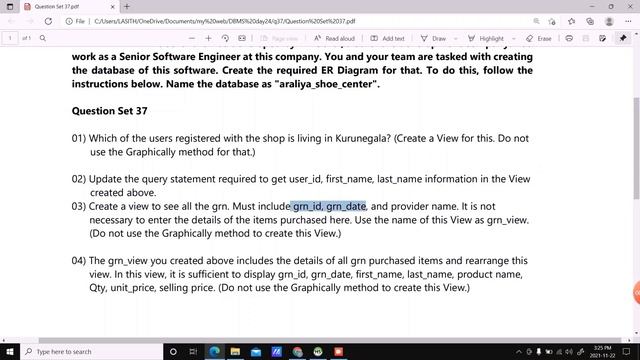
Task: Fit PDF page to width
Action: click(x=242, y=38)
